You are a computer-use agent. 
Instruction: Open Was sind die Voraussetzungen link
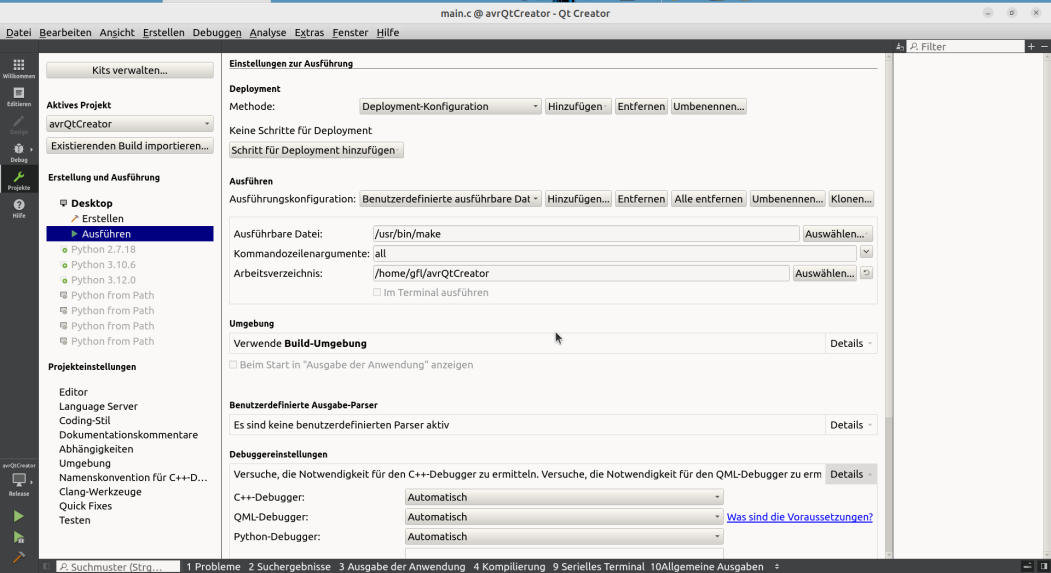pyautogui.click(x=800, y=517)
